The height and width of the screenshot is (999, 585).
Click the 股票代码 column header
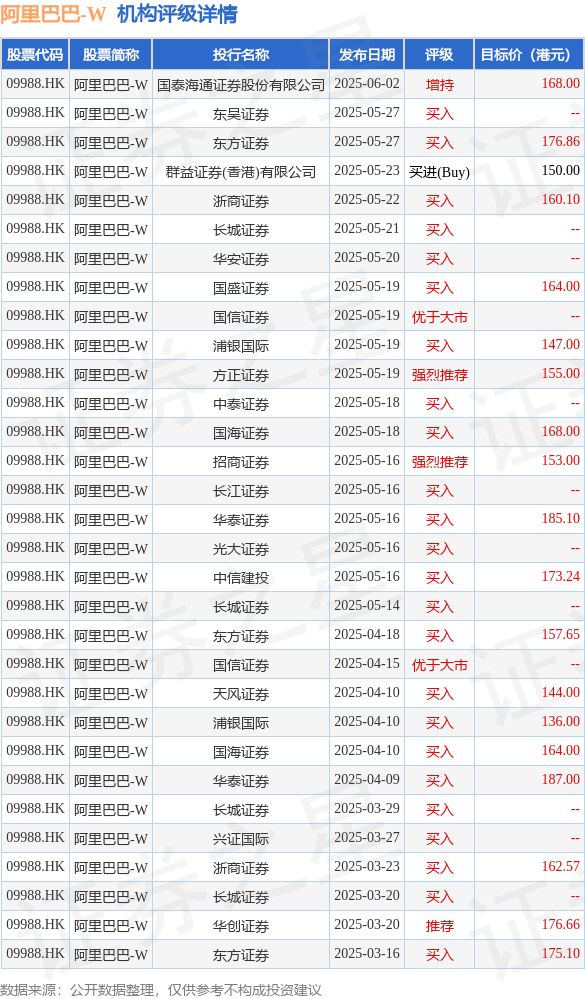click(35, 55)
